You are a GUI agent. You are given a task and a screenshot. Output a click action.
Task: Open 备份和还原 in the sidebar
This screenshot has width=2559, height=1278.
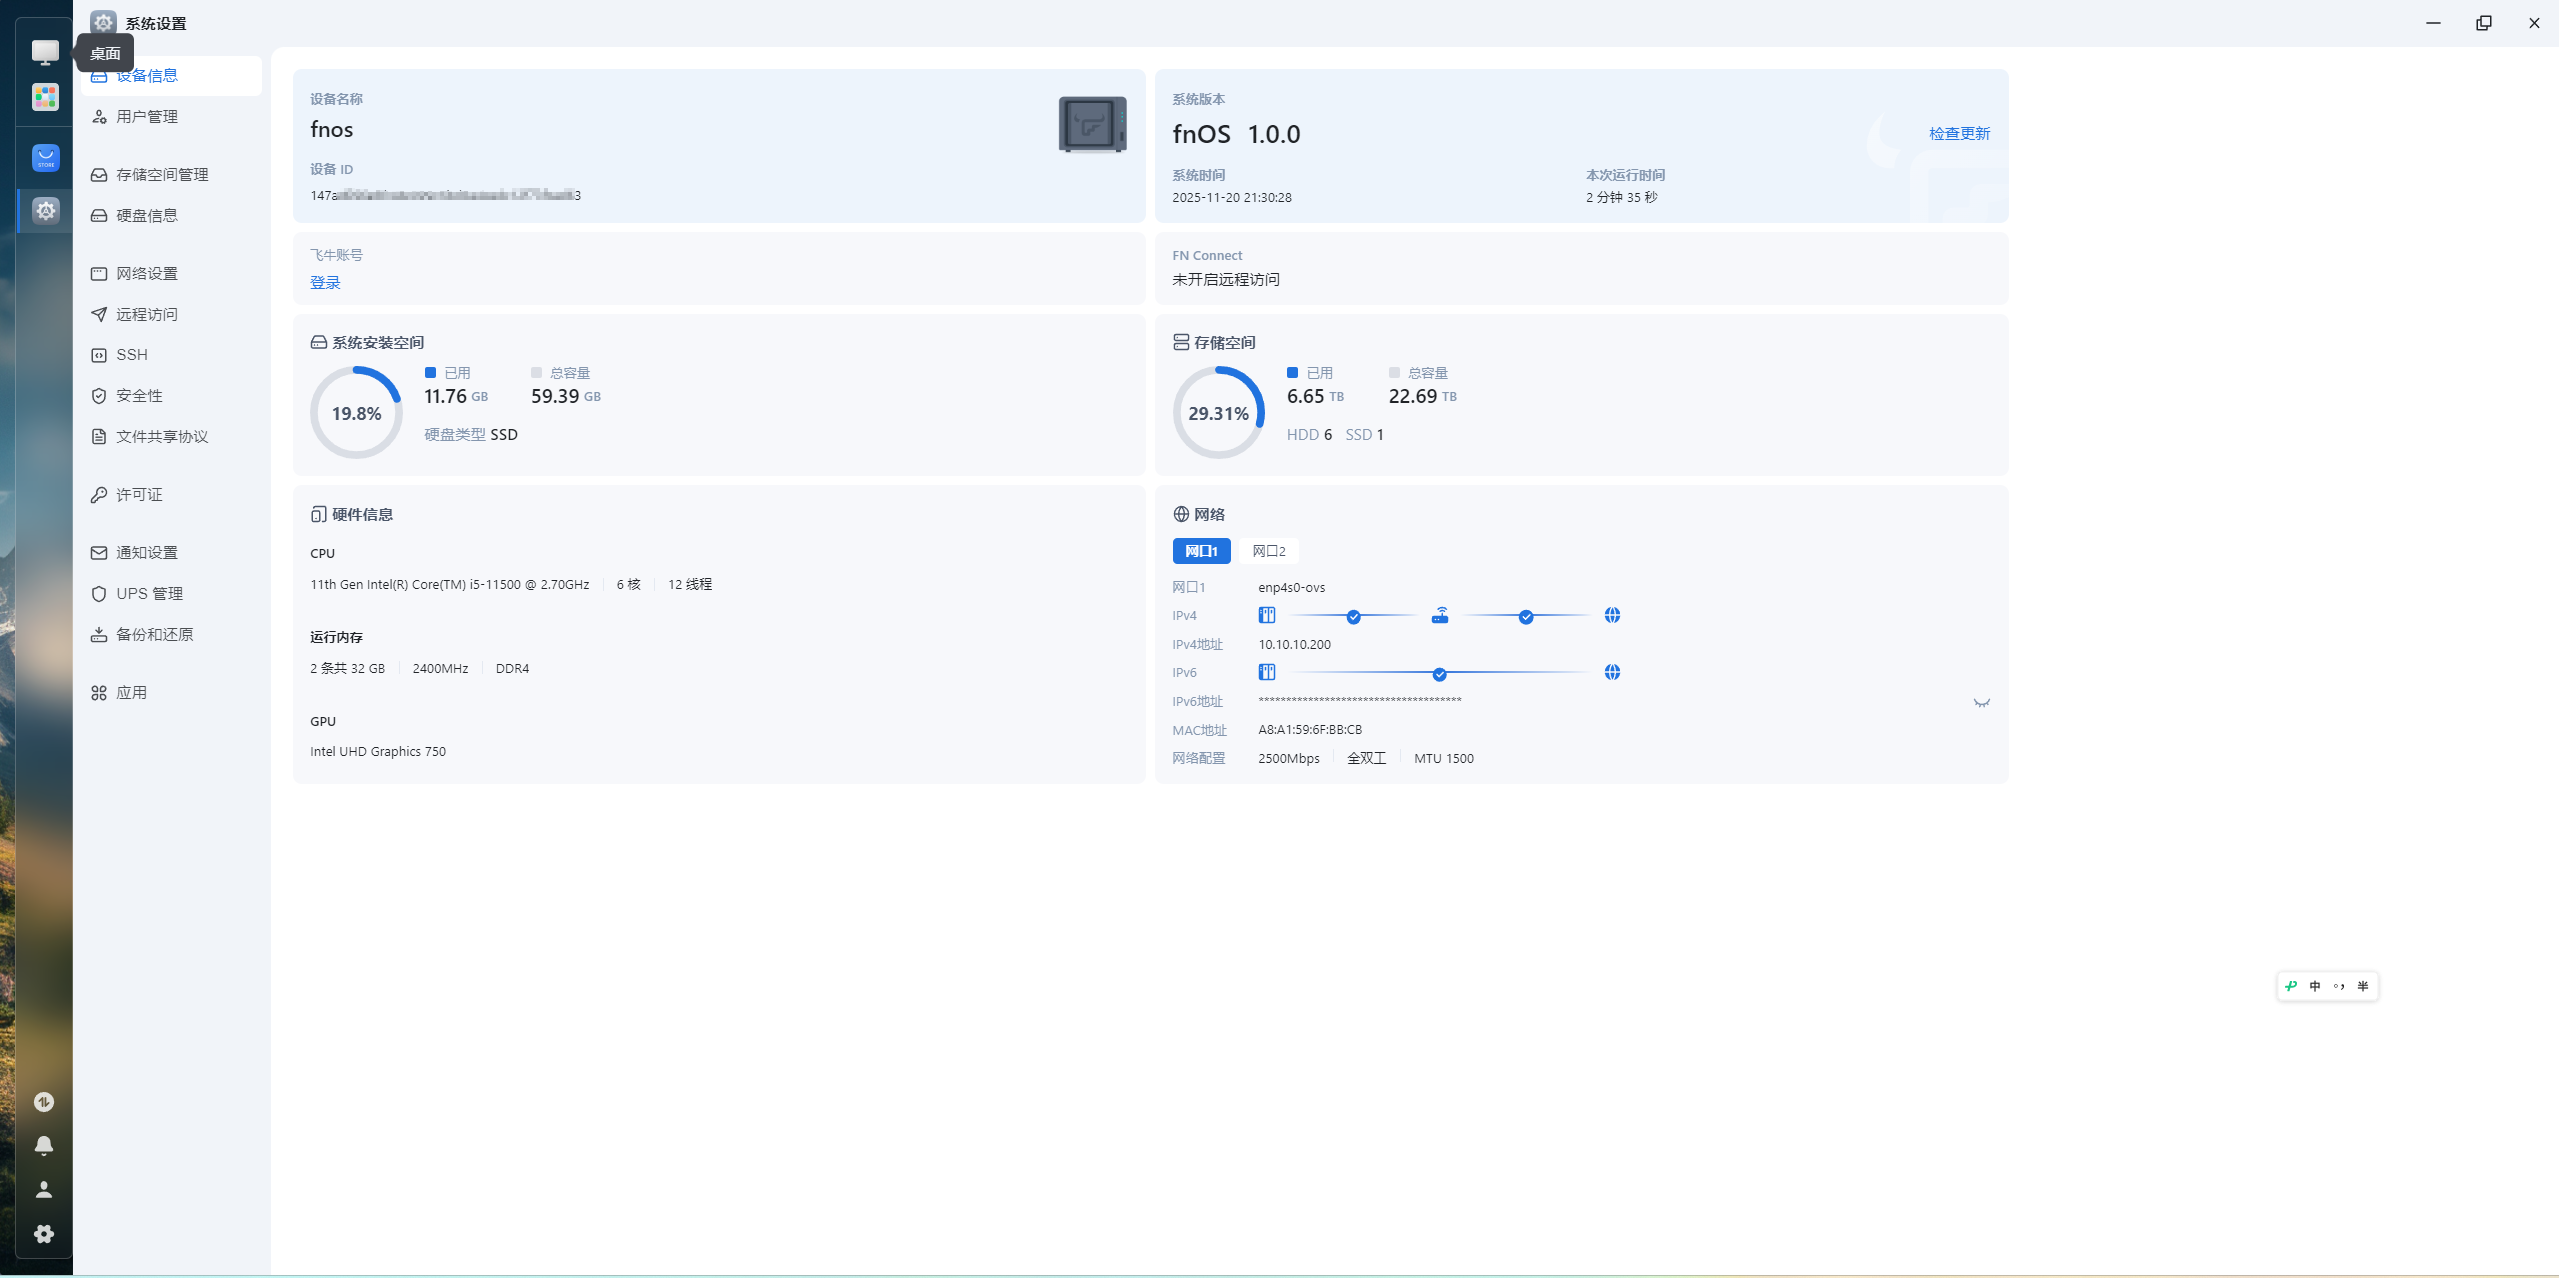tap(154, 635)
